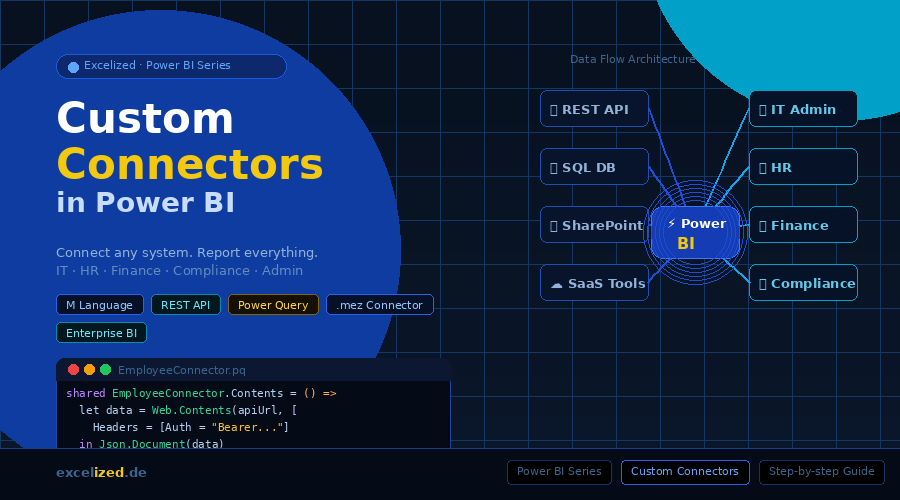Click the SharePoint source node
900x500 pixels.
pyautogui.click(x=595, y=225)
